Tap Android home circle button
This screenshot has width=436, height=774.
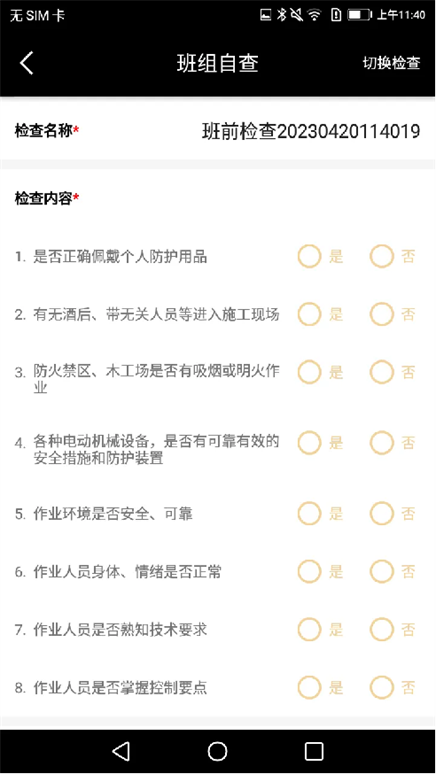coord(218,751)
